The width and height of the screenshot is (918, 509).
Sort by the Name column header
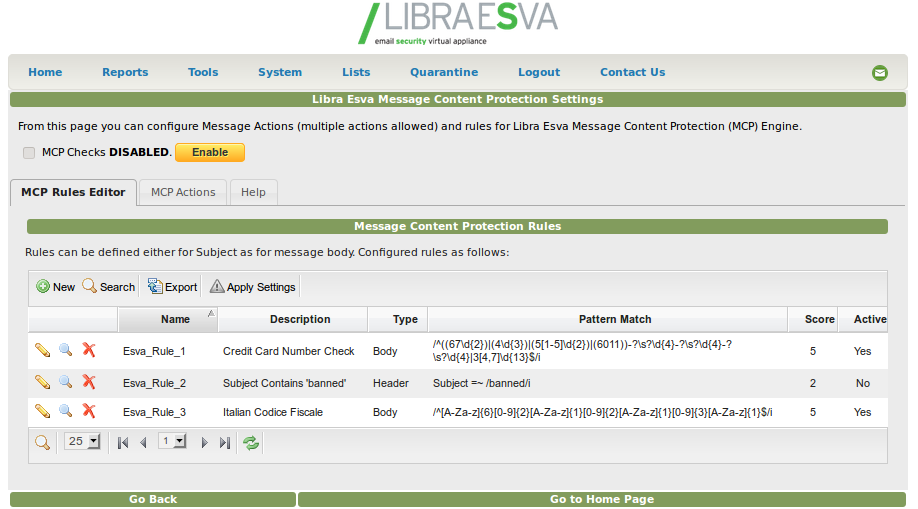point(168,319)
